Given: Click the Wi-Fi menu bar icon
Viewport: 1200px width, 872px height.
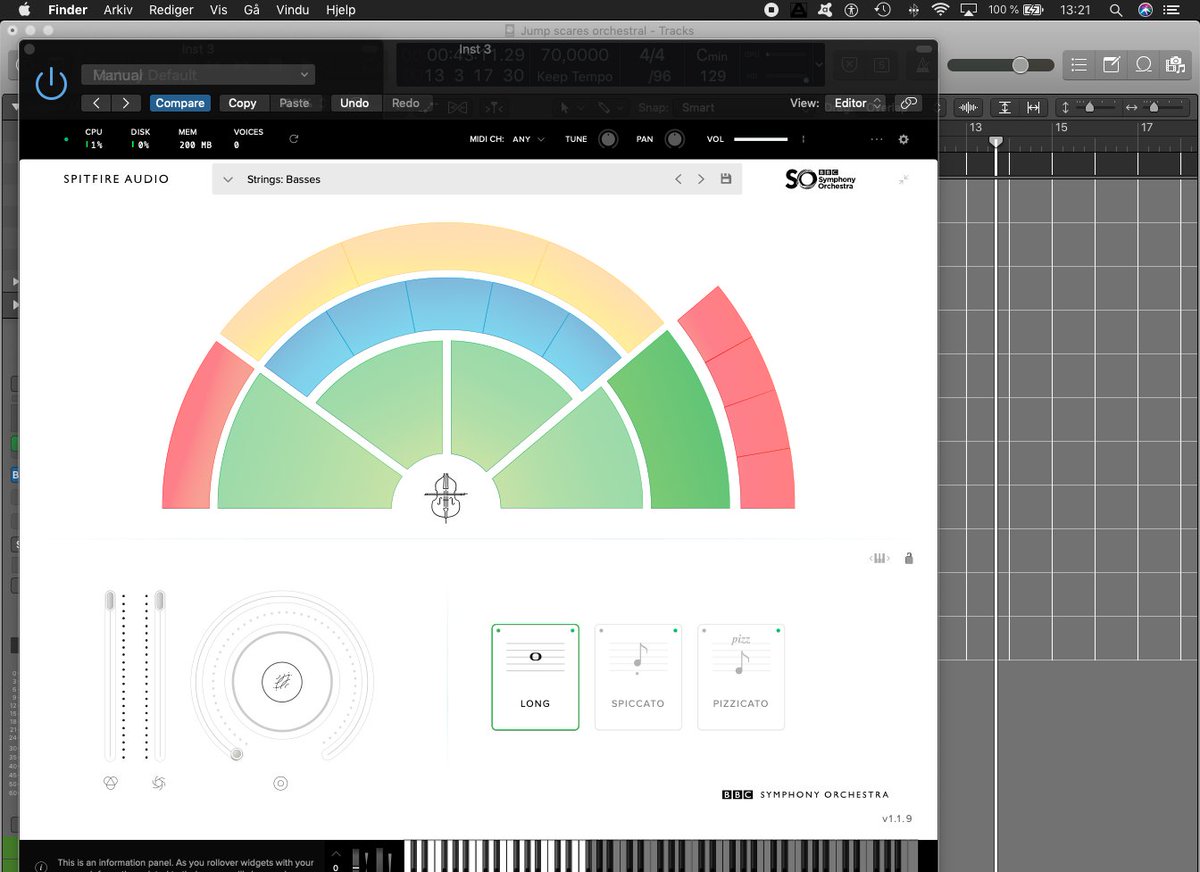Looking at the screenshot, I should tap(940, 10).
